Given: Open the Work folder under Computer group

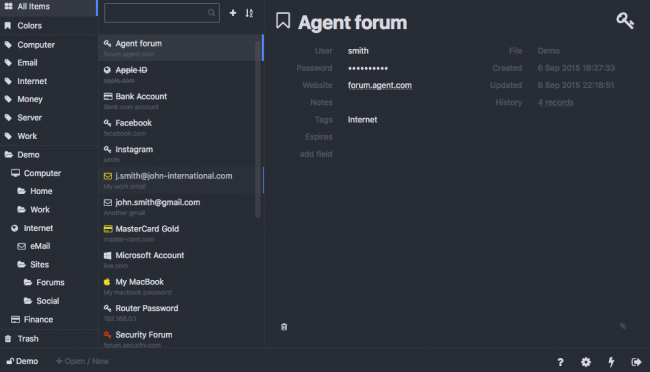Looking at the screenshot, I should click(48, 209).
